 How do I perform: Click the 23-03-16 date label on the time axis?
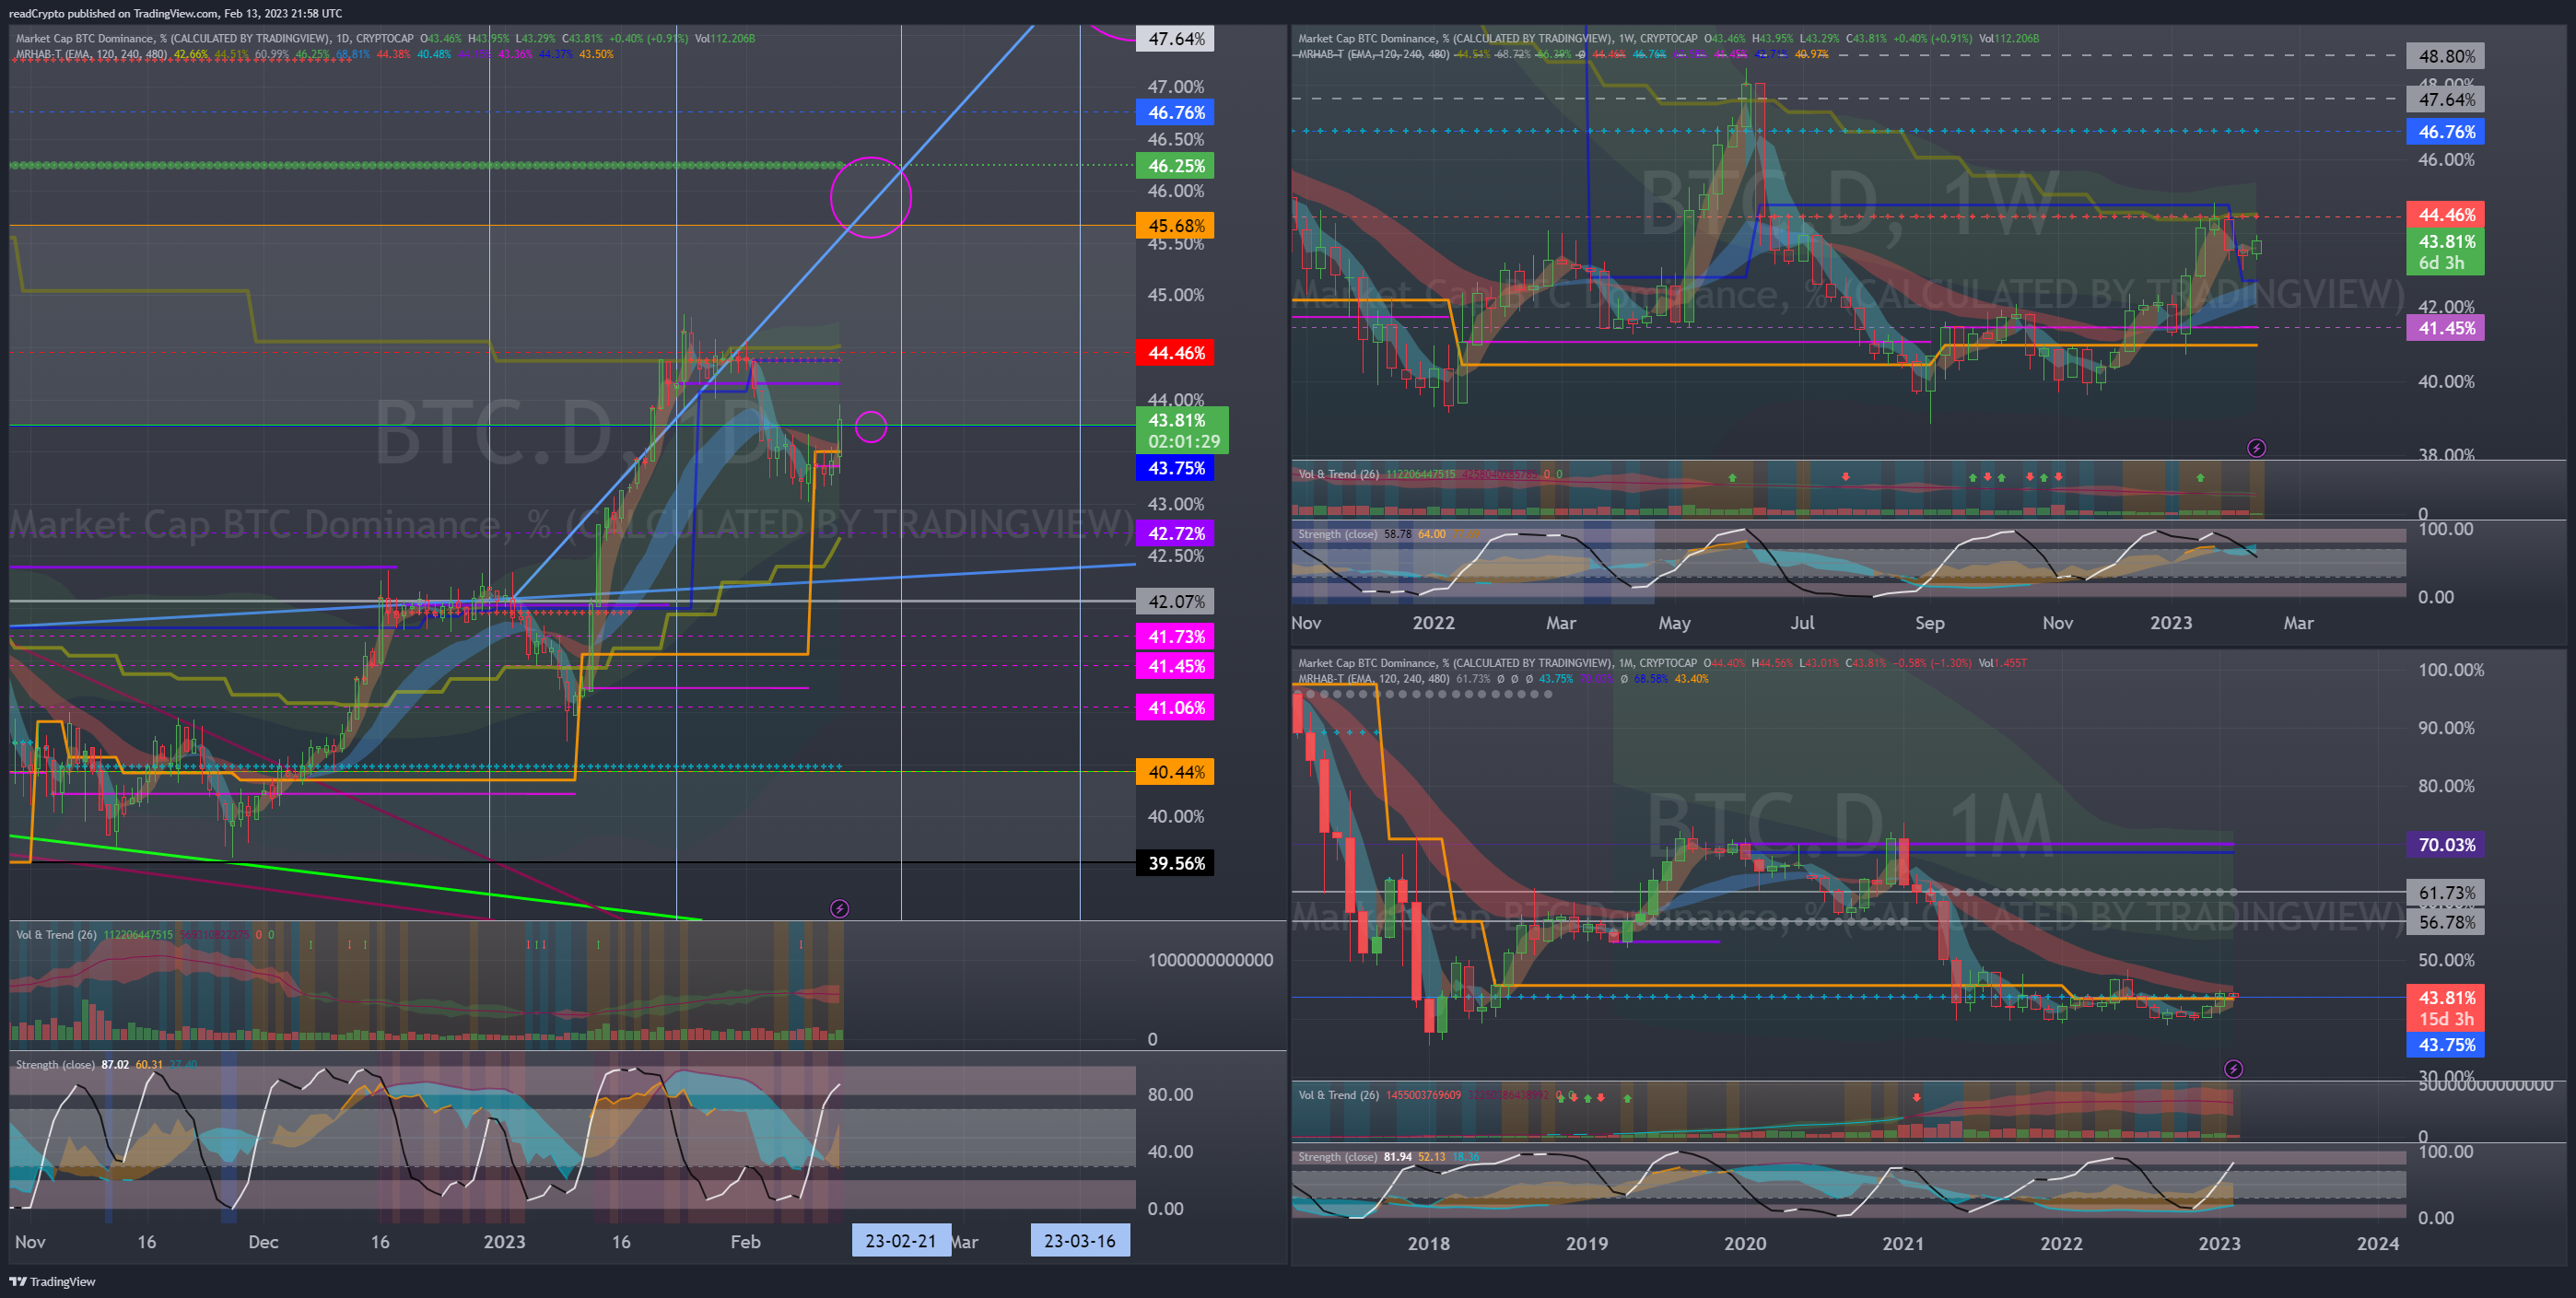point(1080,1240)
